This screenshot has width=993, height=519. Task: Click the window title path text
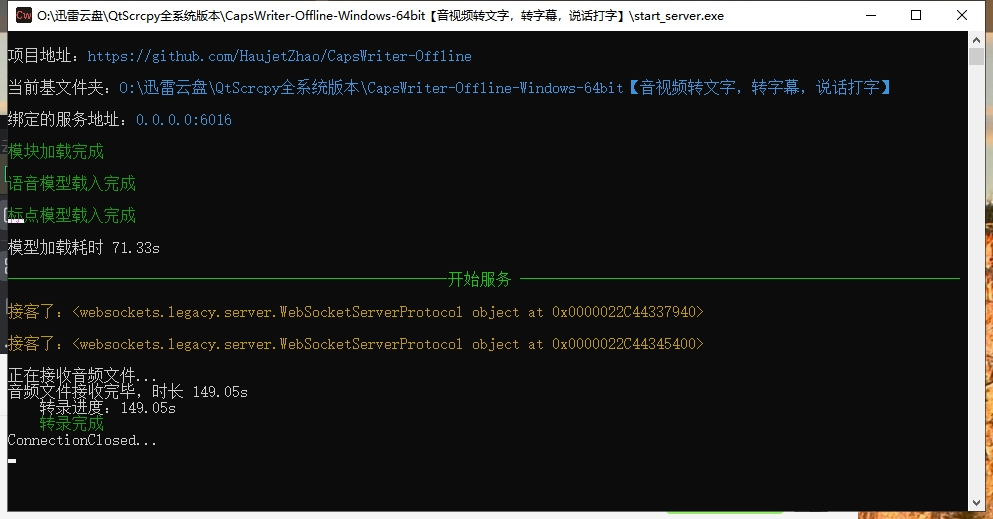coord(380,15)
